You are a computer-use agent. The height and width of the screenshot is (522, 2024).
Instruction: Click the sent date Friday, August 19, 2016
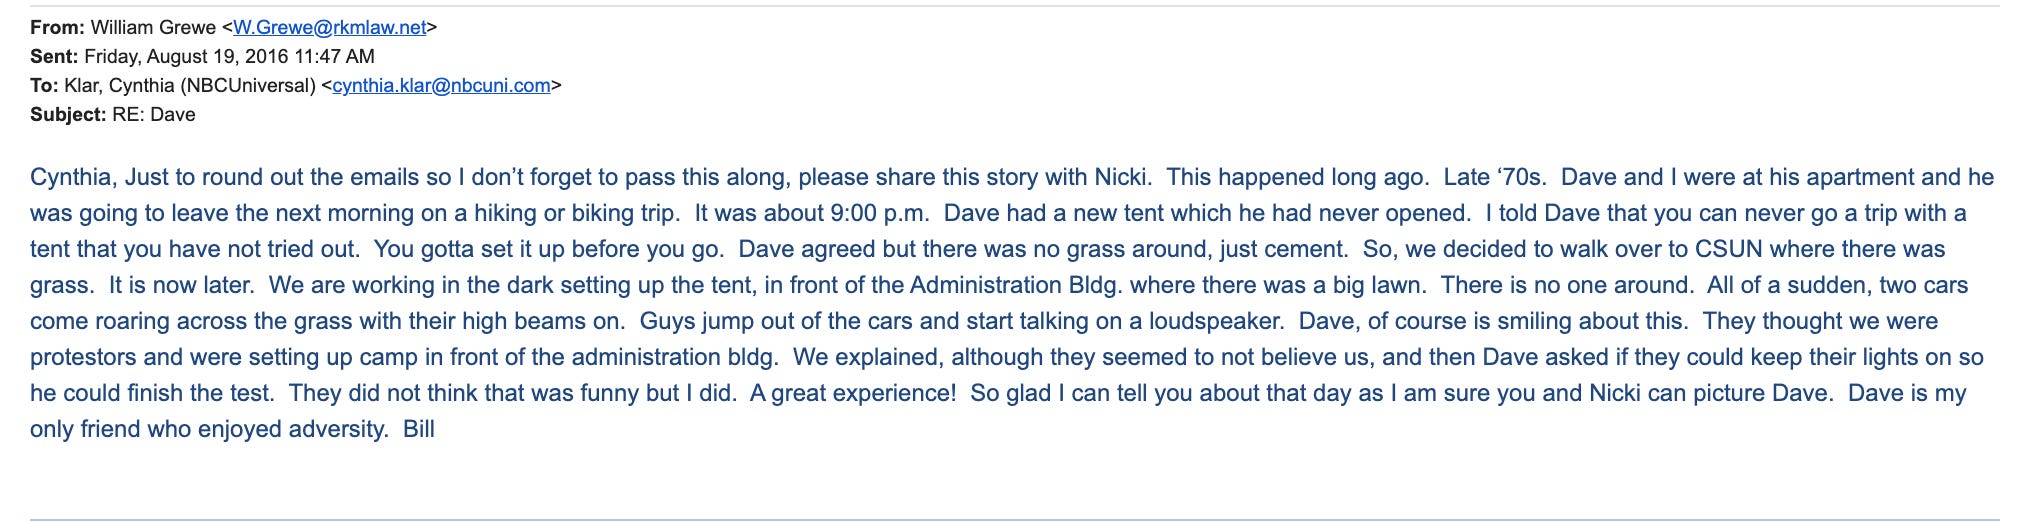tap(186, 57)
